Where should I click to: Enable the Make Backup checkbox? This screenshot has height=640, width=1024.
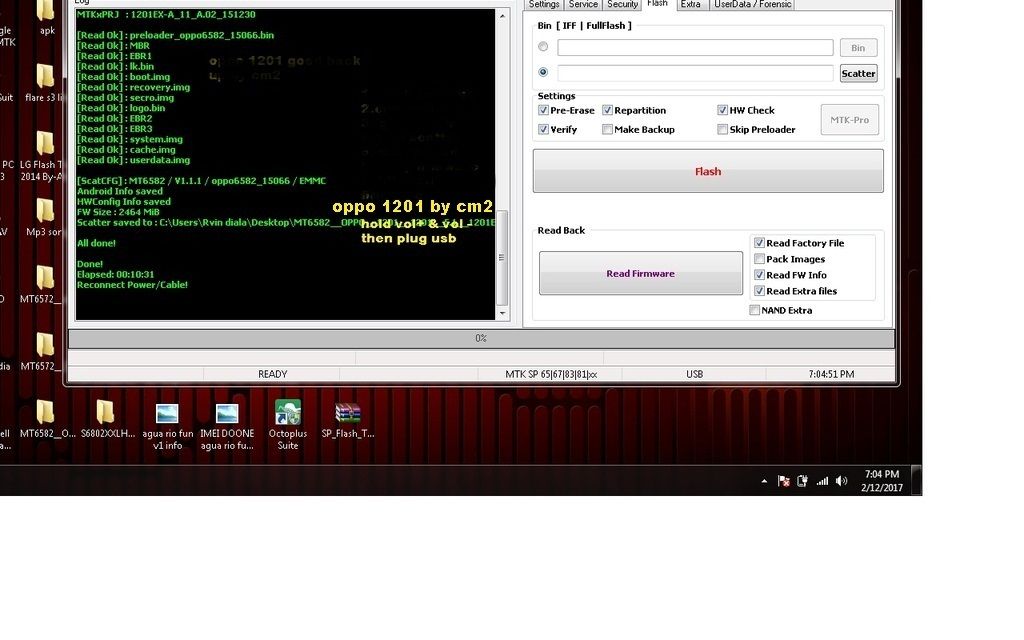coord(608,130)
